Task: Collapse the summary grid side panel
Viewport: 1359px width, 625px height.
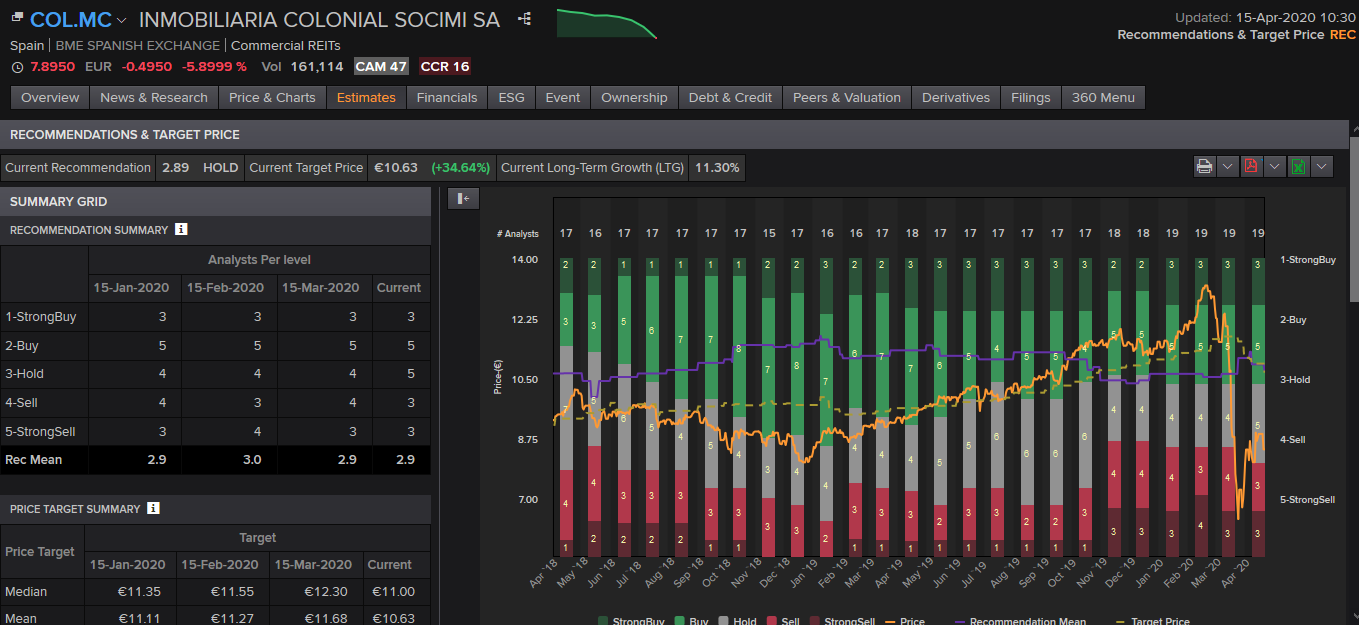Action: coord(463,198)
